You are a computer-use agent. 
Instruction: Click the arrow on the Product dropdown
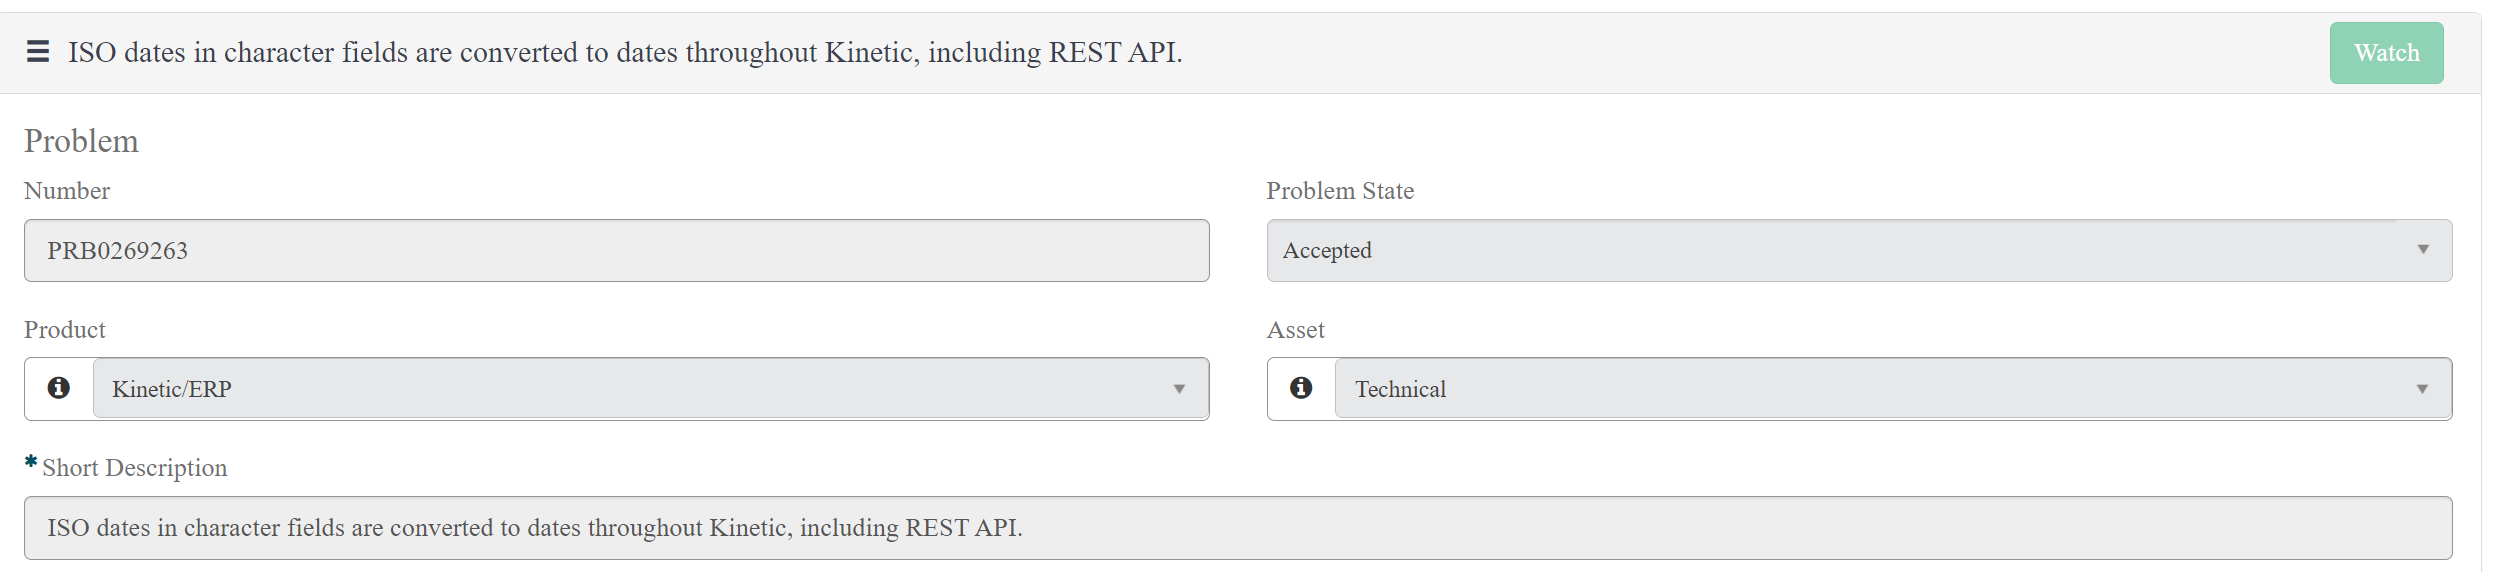(1179, 389)
